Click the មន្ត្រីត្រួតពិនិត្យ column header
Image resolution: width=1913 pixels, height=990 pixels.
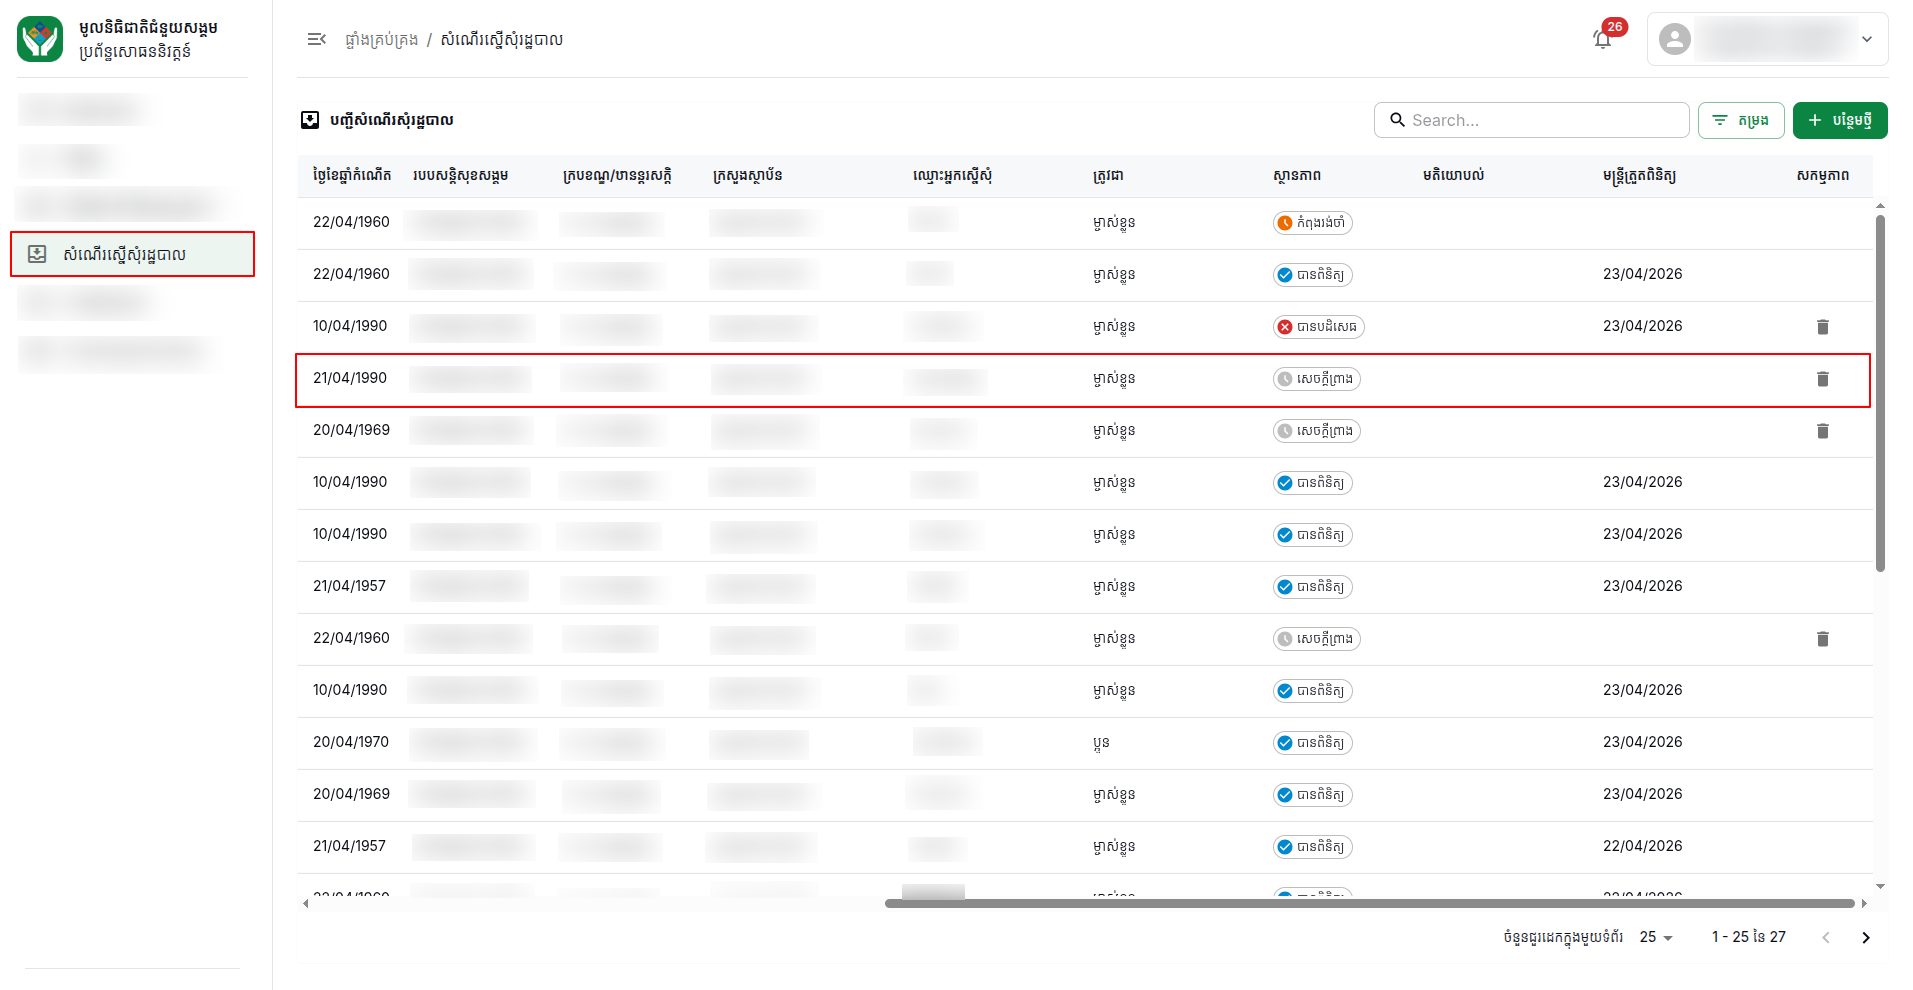pos(1639,175)
